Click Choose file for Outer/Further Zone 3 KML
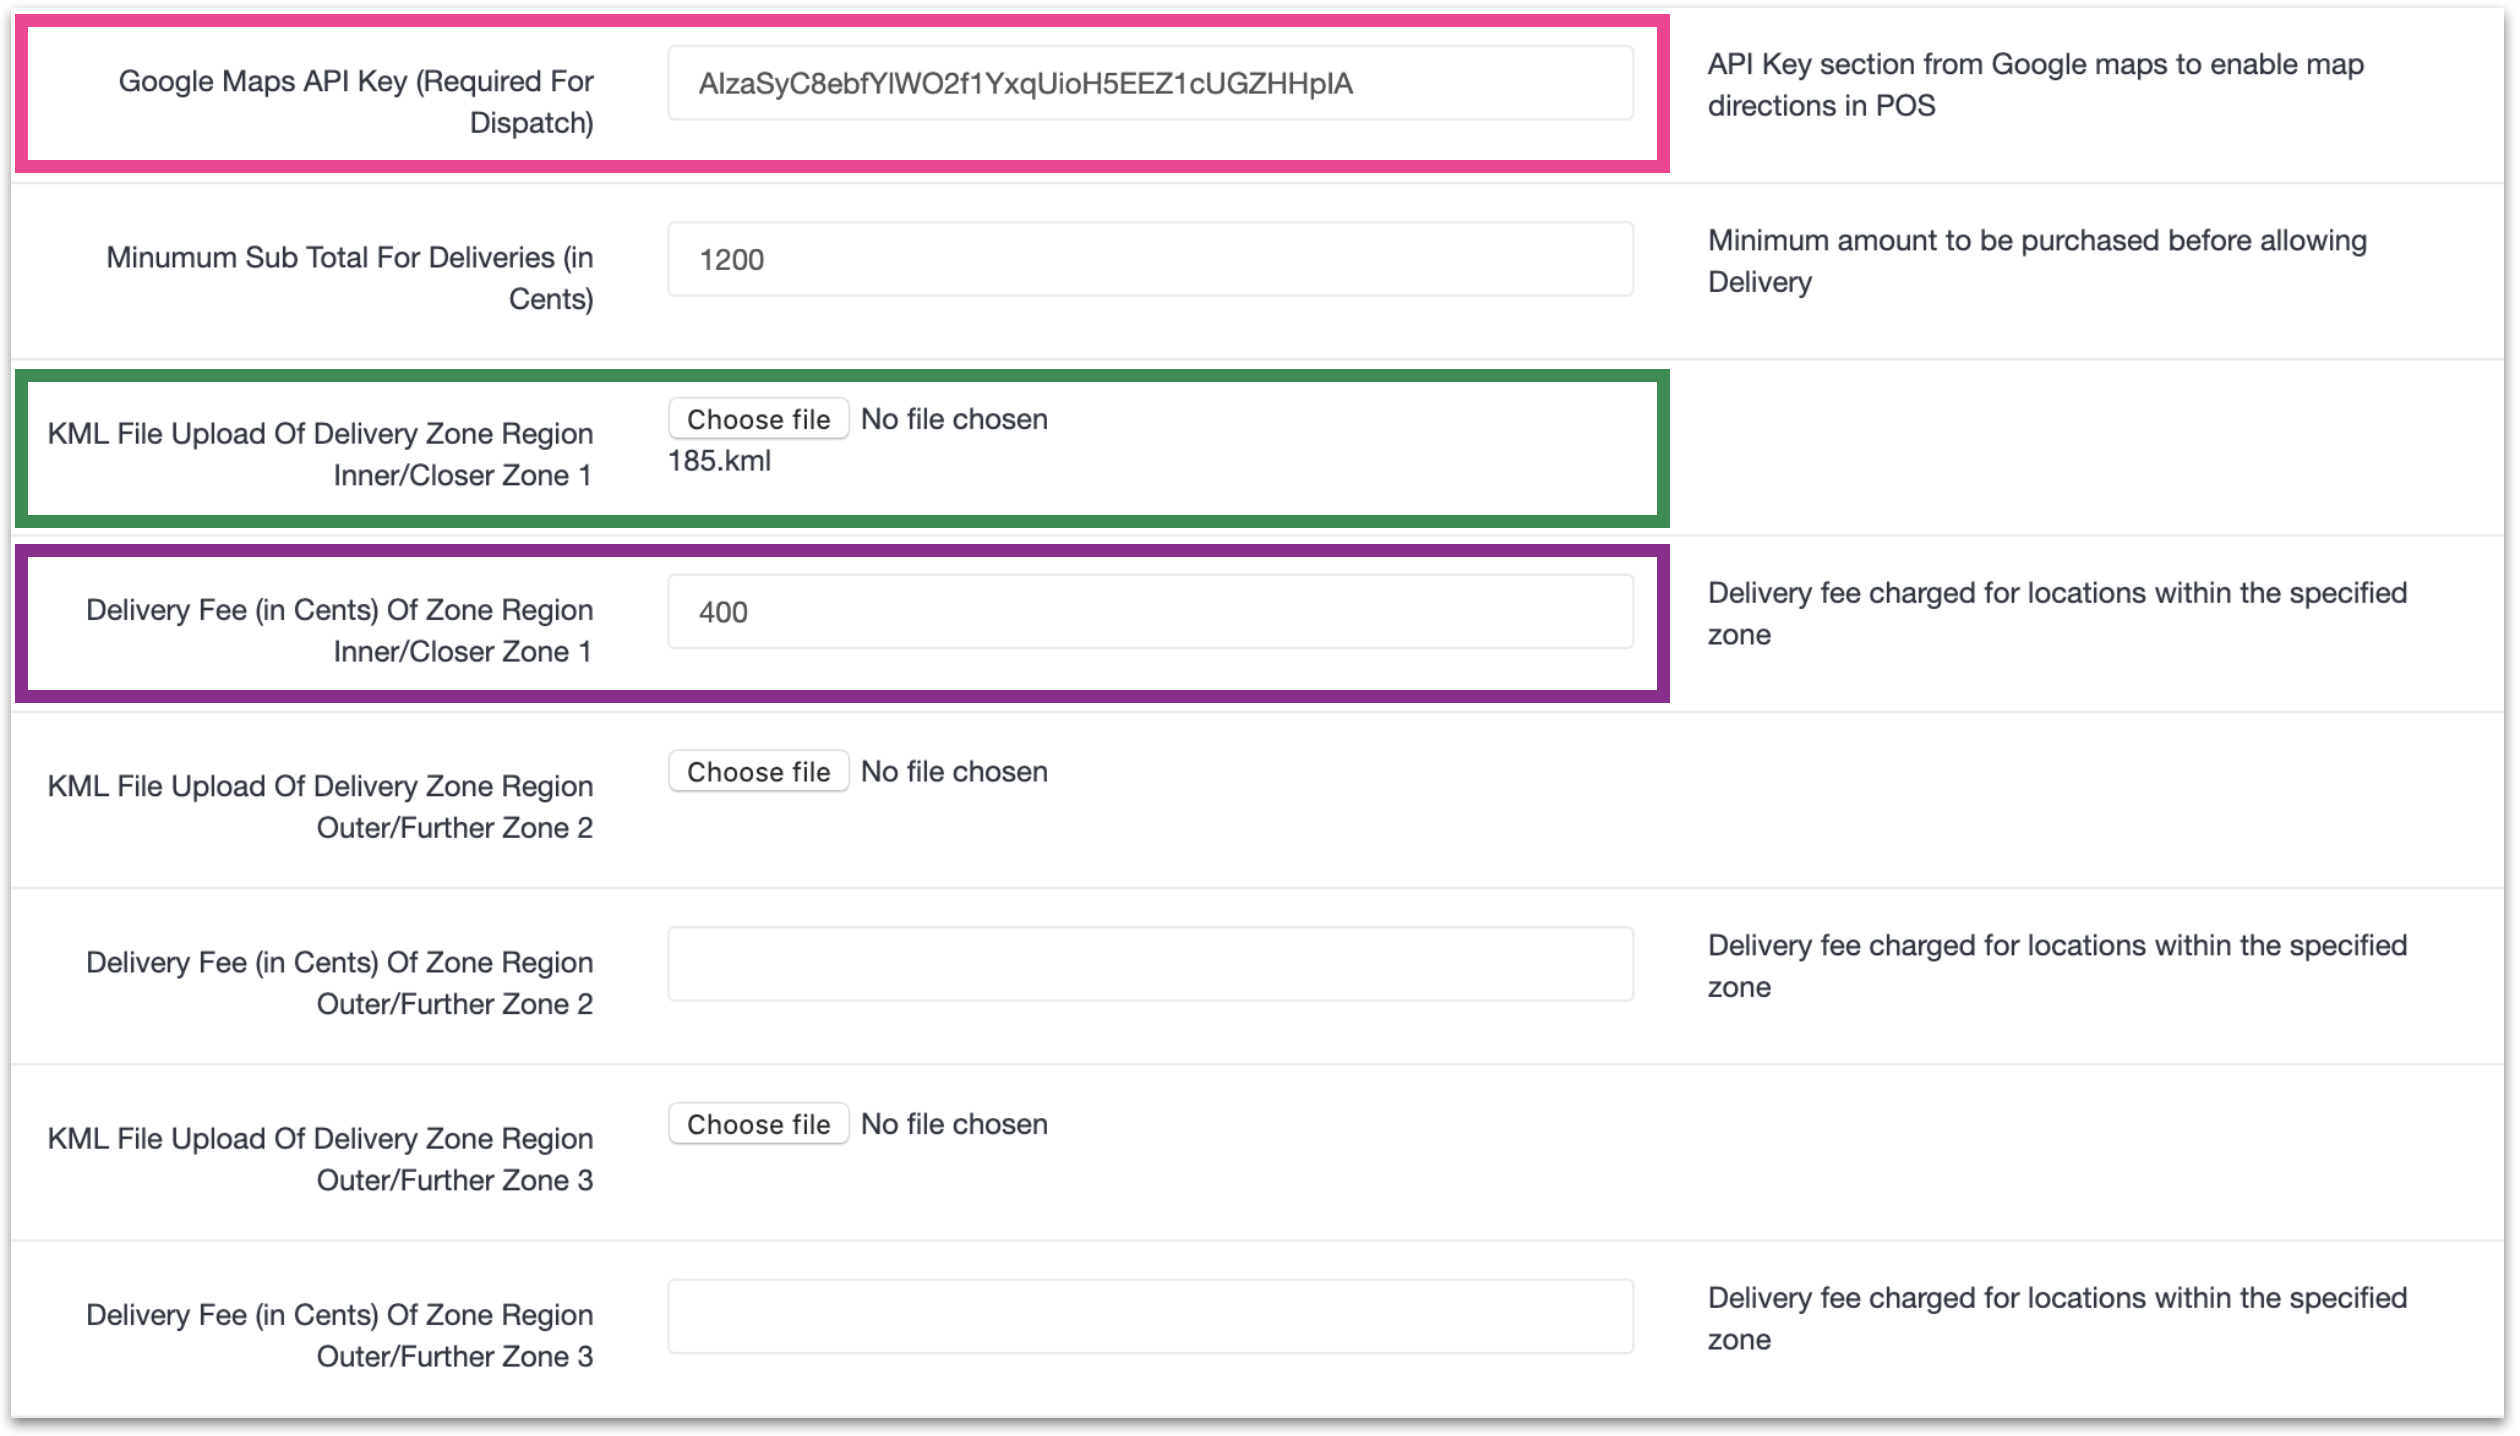The height and width of the screenshot is (1436, 2520). [x=758, y=1124]
